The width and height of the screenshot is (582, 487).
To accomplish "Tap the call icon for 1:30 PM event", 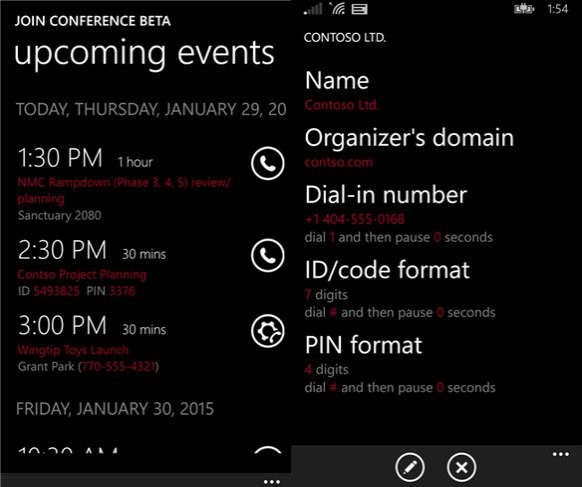I will [268, 163].
